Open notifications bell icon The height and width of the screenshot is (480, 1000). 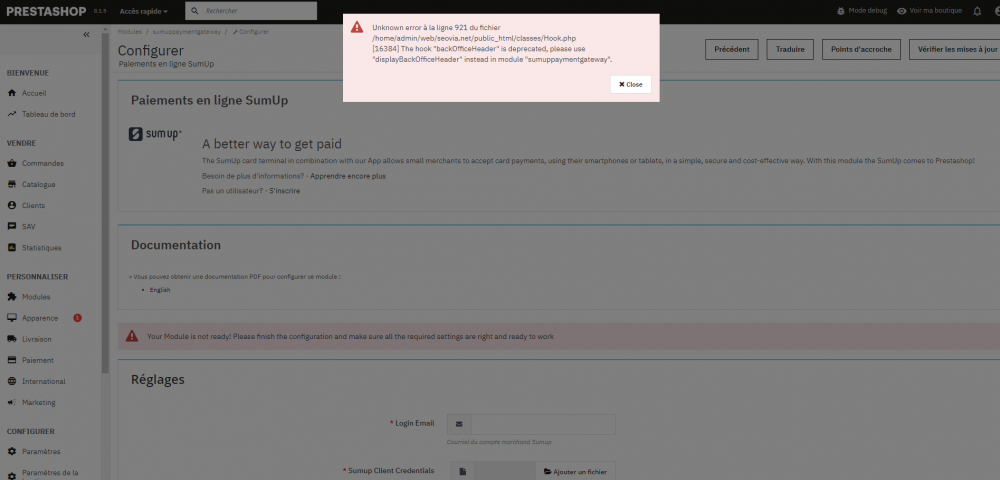977,11
